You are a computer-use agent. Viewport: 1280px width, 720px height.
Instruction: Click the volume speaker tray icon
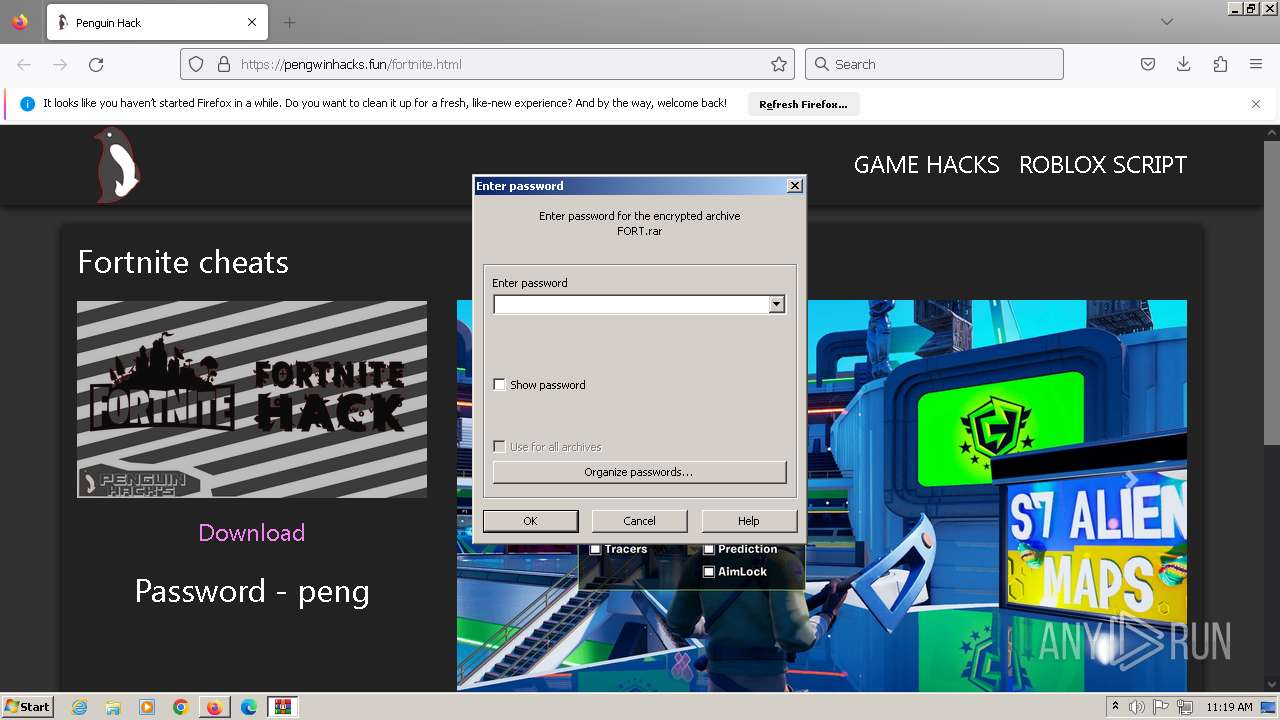click(1138, 707)
